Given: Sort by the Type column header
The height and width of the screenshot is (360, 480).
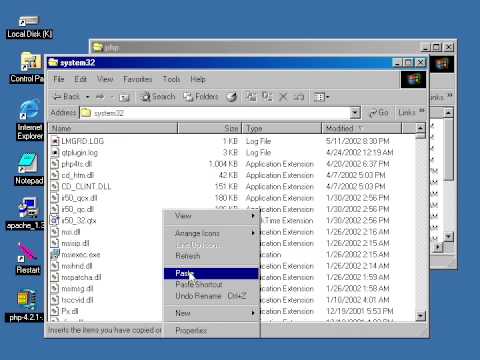Looking at the screenshot, I should click(x=282, y=128).
